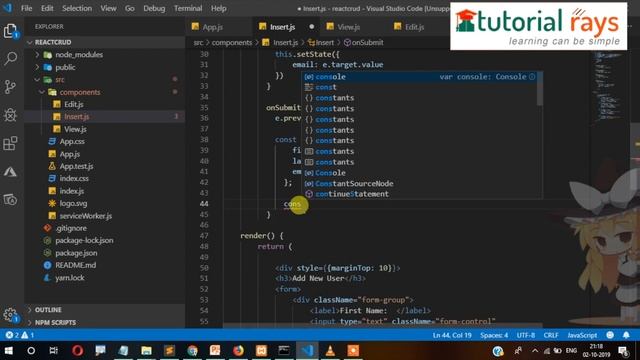The width and height of the screenshot is (640, 360).
Task: Open the Manage gear icon
Action: (x=11, y=315)
